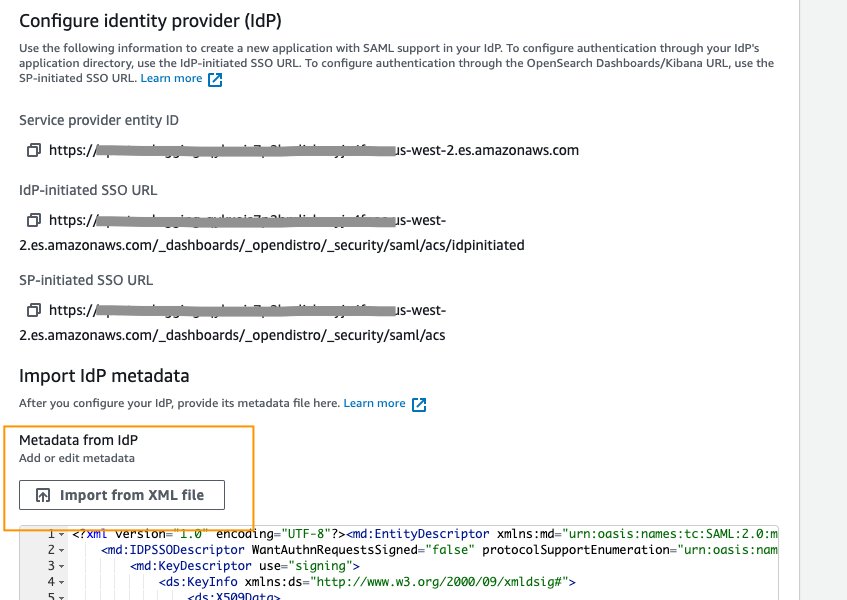
Task: Click external link icon under Configure identity provider
Action: pyautogui.click(x=215, y=79)
